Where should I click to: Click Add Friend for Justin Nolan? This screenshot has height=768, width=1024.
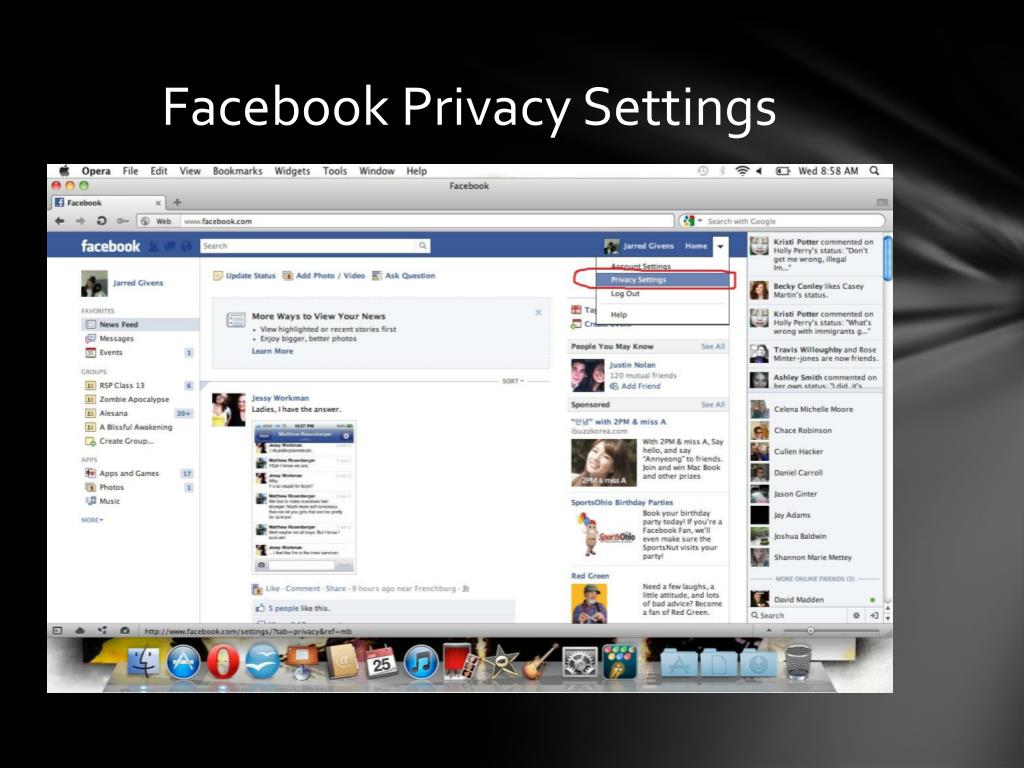635,386
